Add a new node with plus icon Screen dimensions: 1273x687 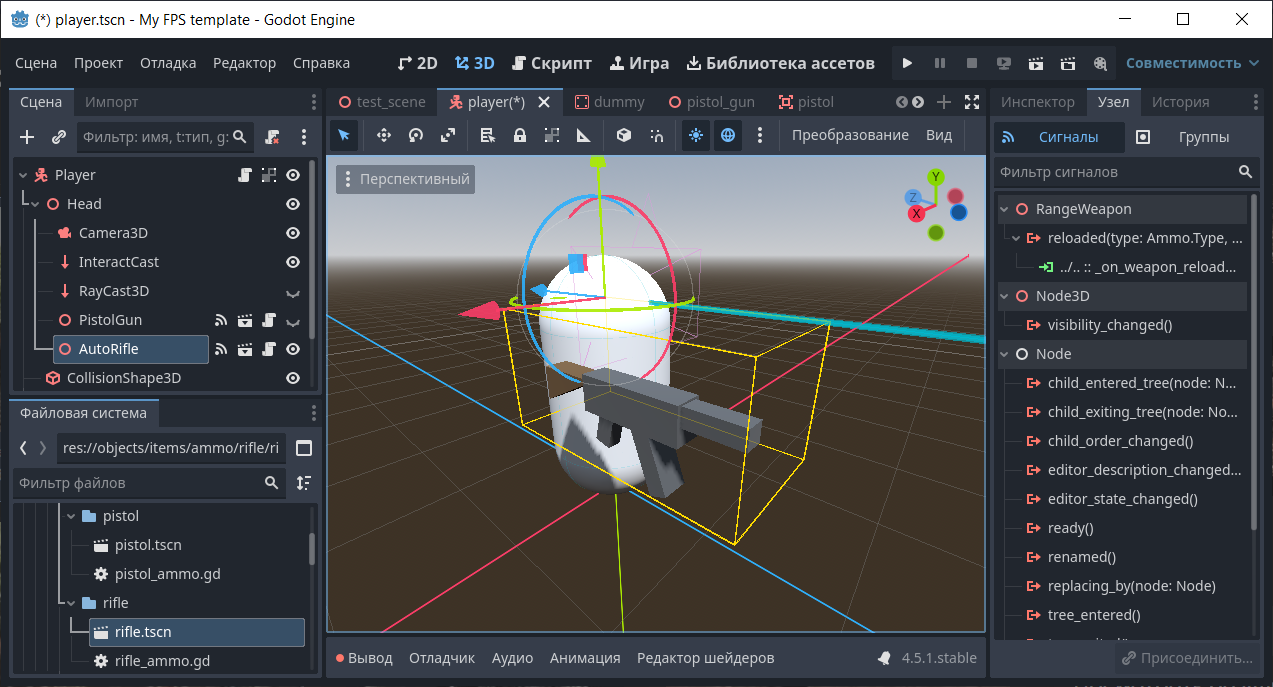pyautogui.click(x=27, y=136)
